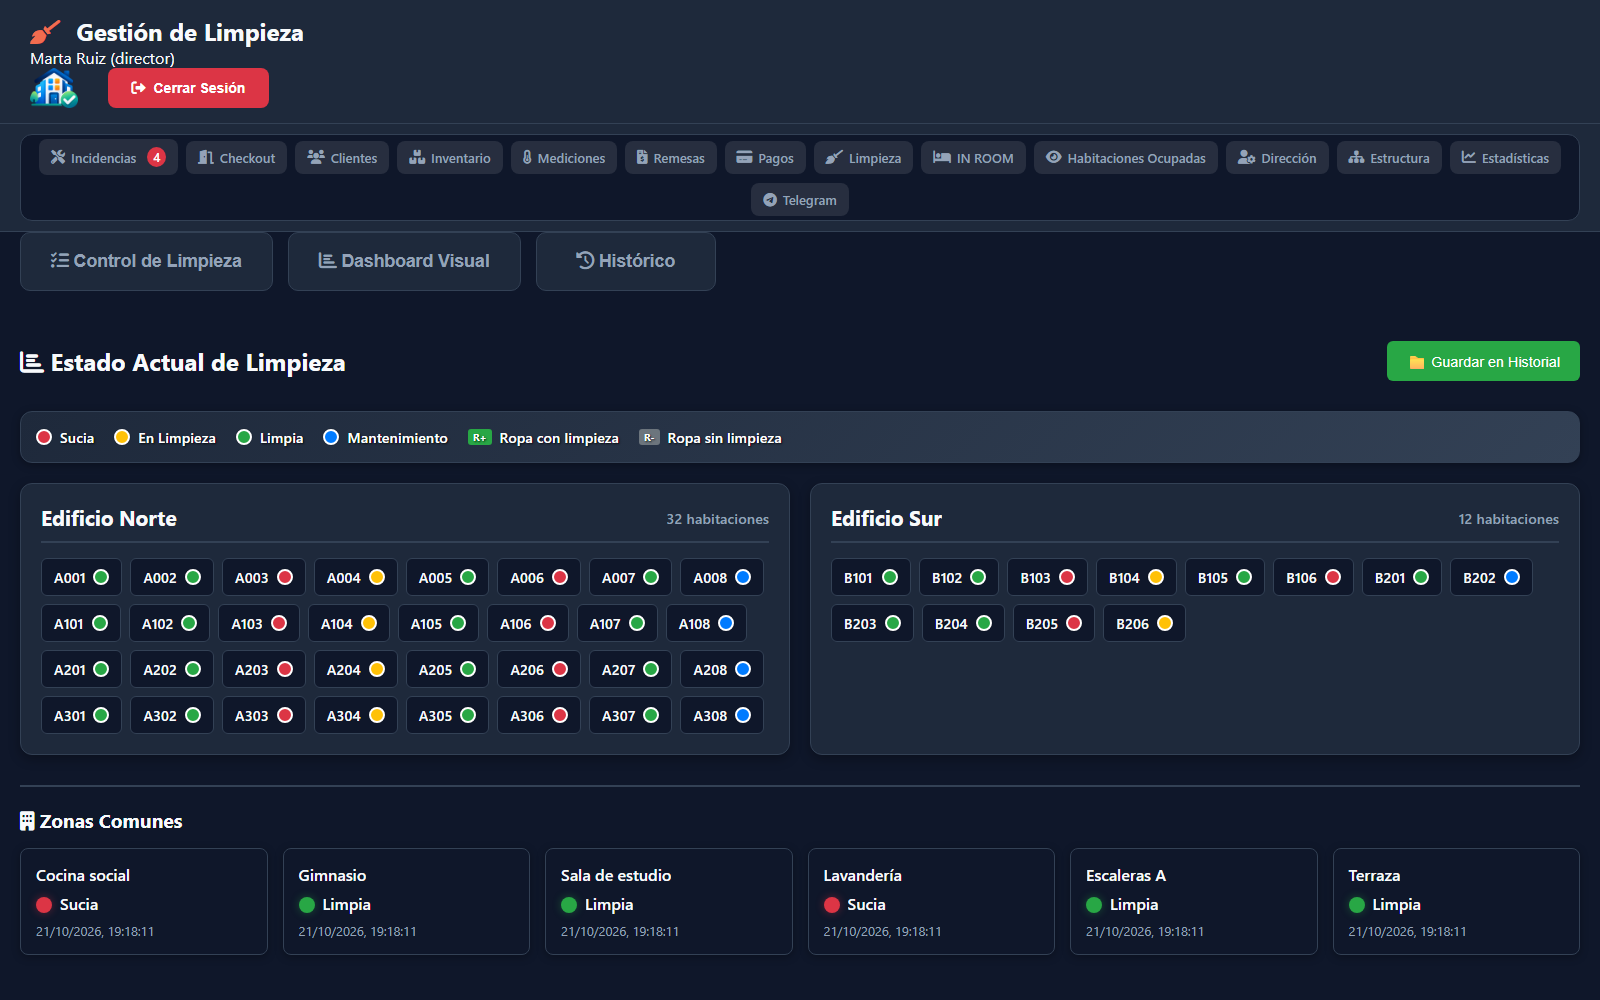Click red Sucia legend dot
Screen dimensions: 1600x1000
coord(44,437)
